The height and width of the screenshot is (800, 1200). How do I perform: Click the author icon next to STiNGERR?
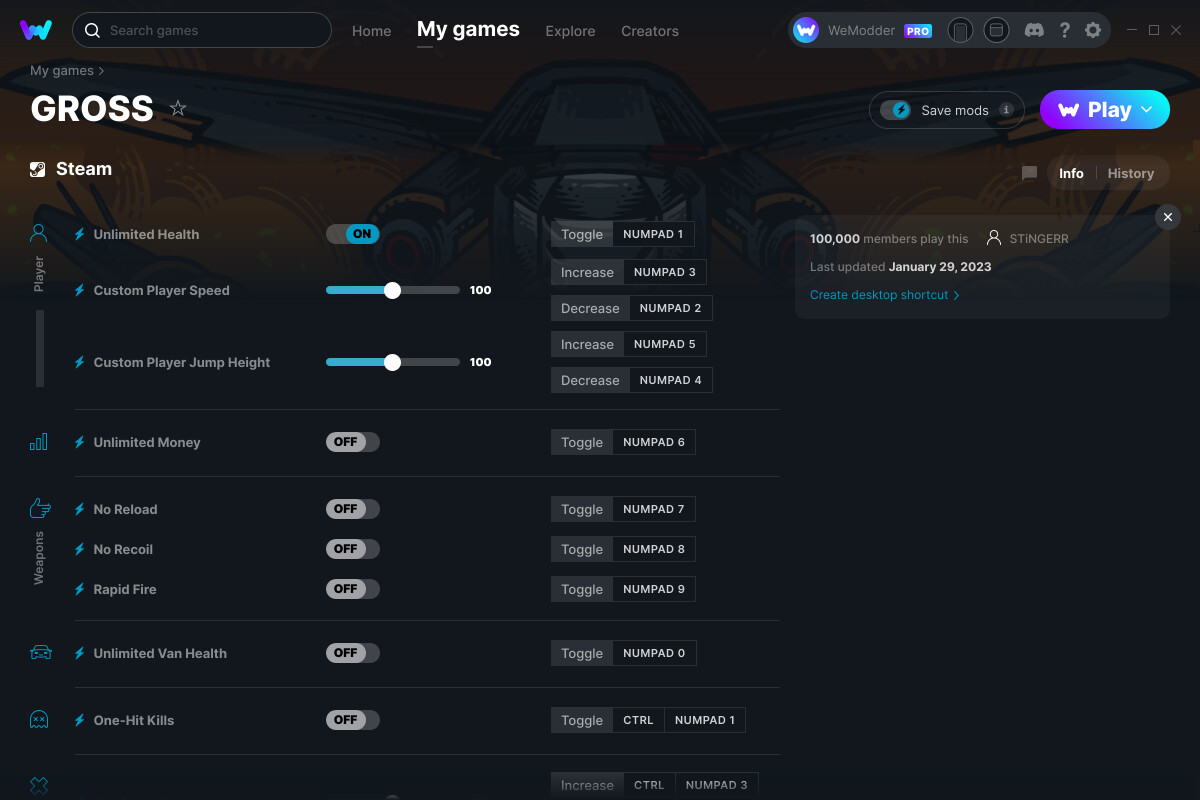click(994, 238)
